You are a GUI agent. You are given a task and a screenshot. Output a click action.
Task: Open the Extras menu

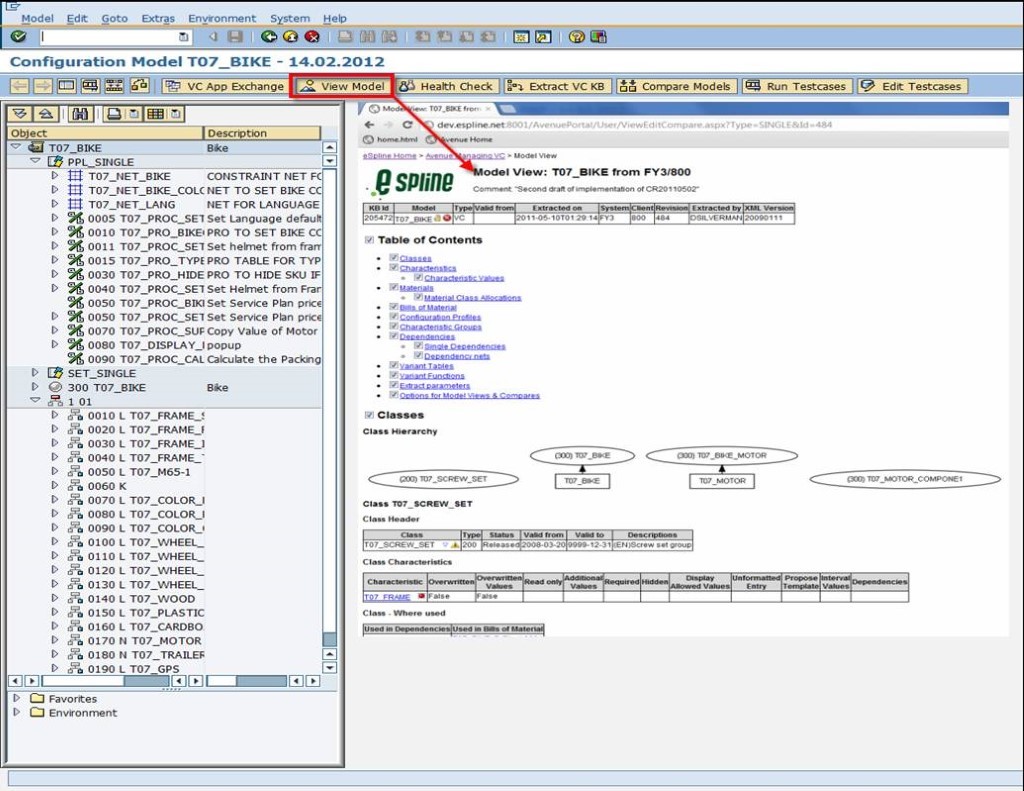(x=158, y=18)
